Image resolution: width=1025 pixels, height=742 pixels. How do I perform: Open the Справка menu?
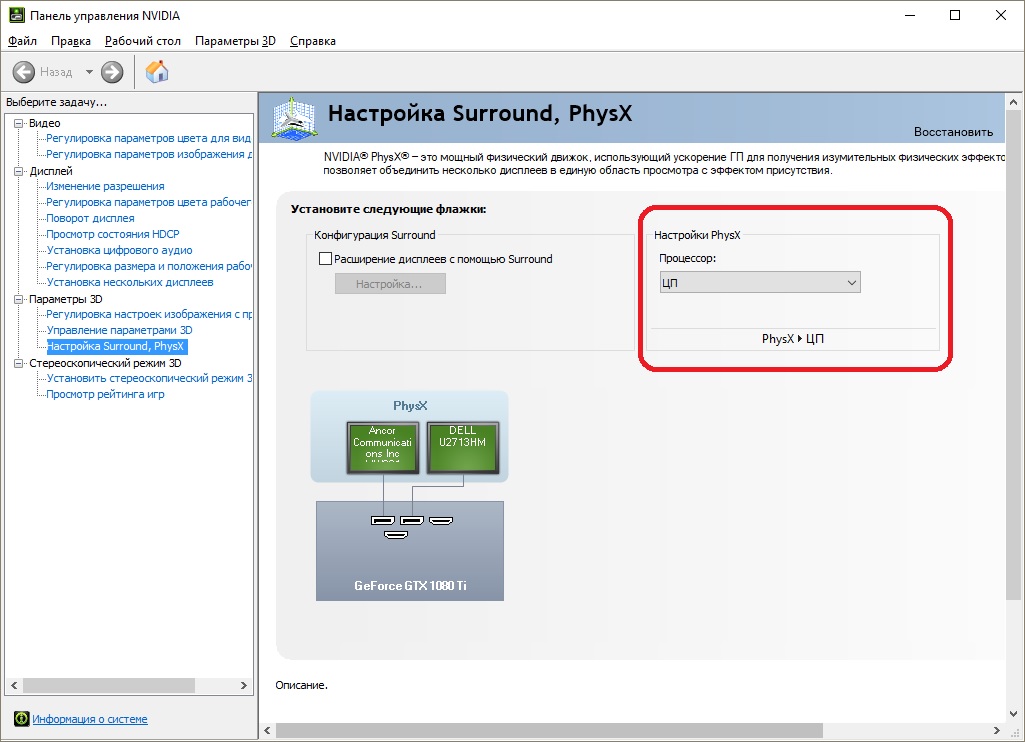(312, 41)
